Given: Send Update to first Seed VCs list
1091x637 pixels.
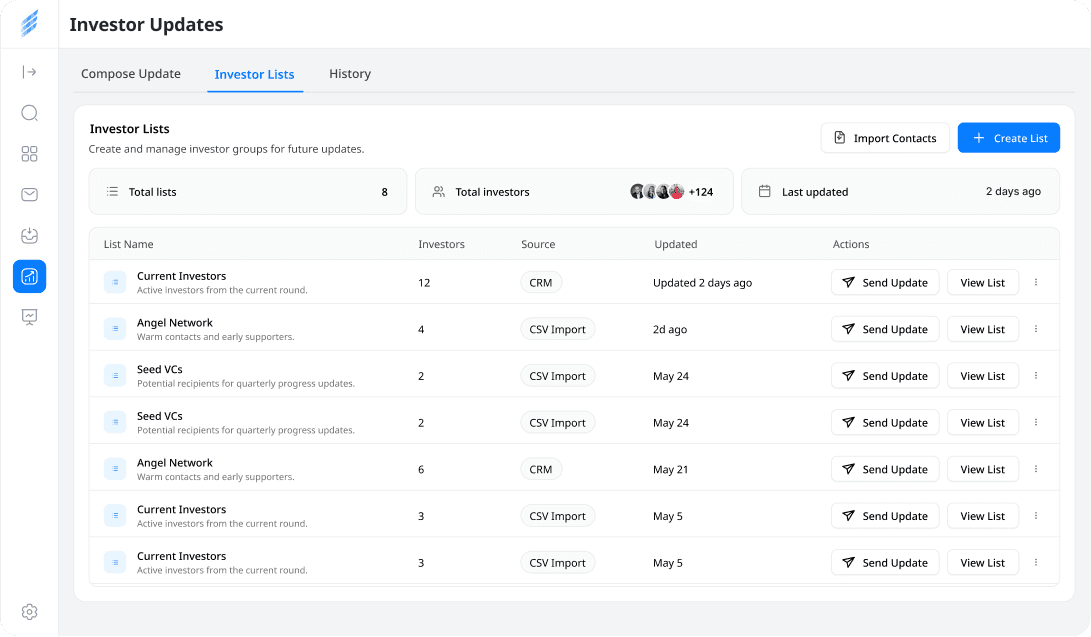Looking at the screenshot, I should coord(885,376).
